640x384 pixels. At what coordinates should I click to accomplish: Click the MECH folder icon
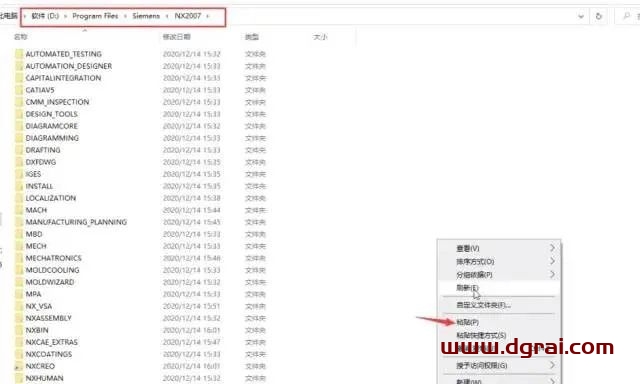click(x=19, y=246)
